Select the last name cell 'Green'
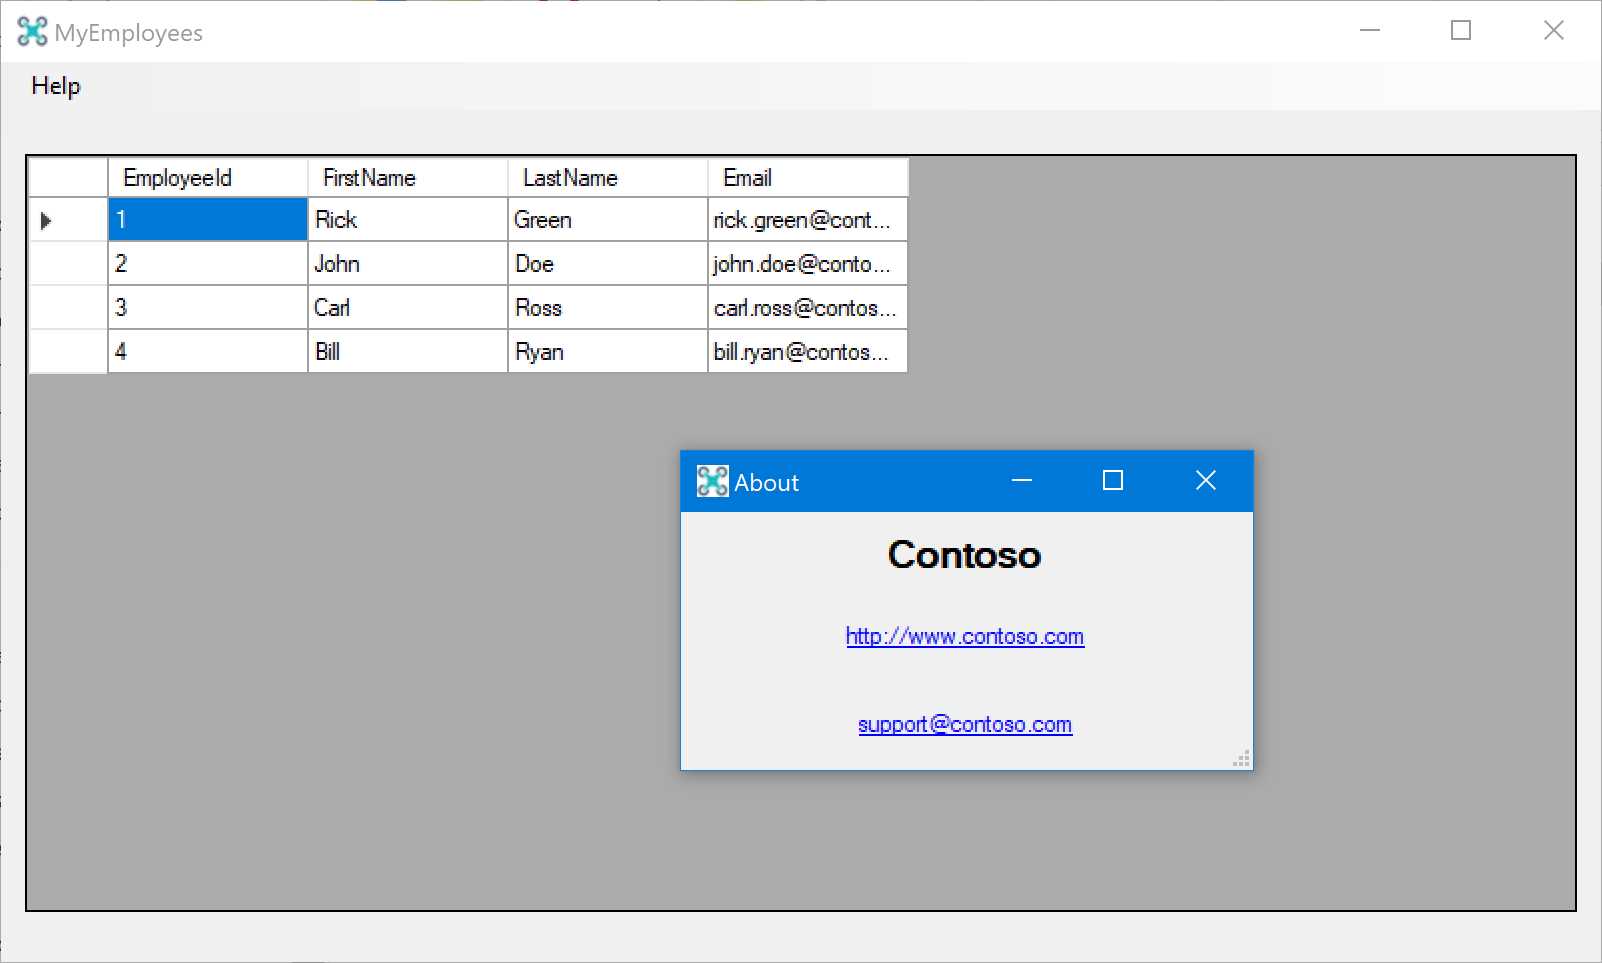 [x=608, y=220]
